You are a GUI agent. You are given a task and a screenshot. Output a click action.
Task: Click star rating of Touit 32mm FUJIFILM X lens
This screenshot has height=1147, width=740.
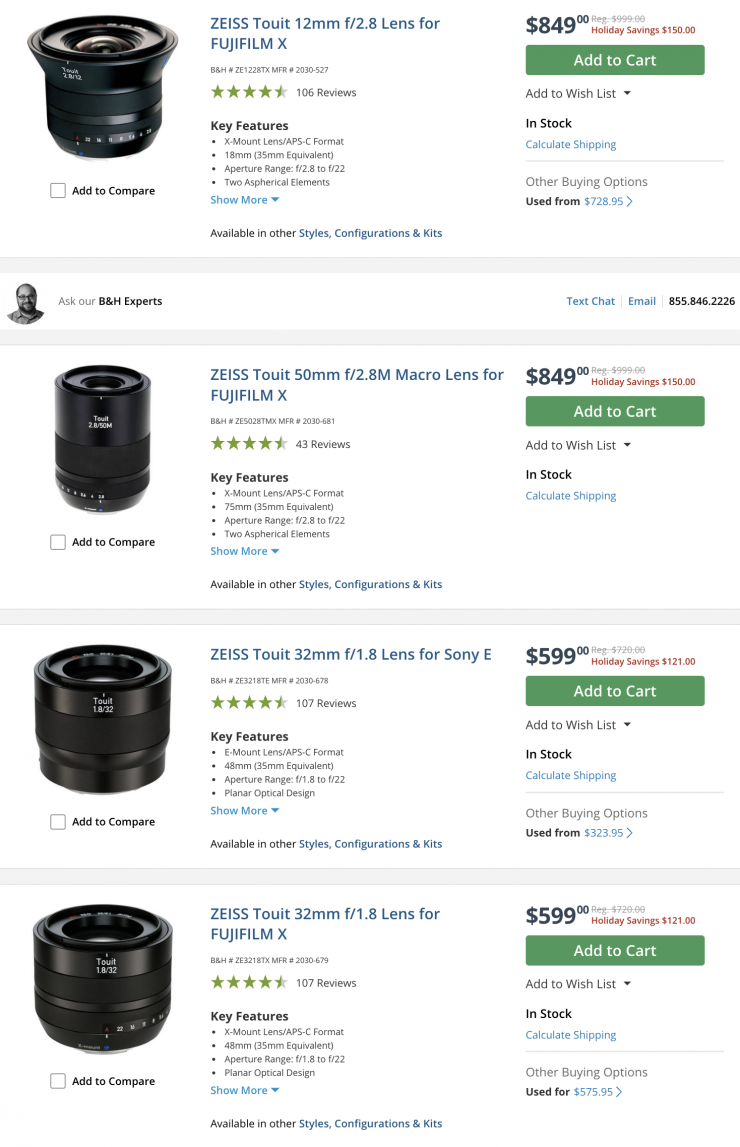click(249, 983)
